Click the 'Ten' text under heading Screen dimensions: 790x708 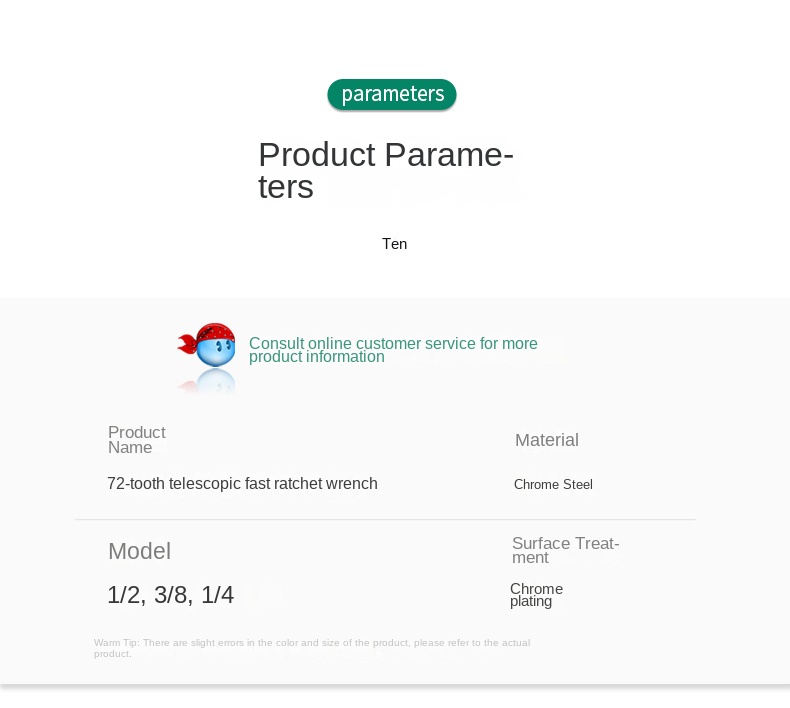[394, 244]
